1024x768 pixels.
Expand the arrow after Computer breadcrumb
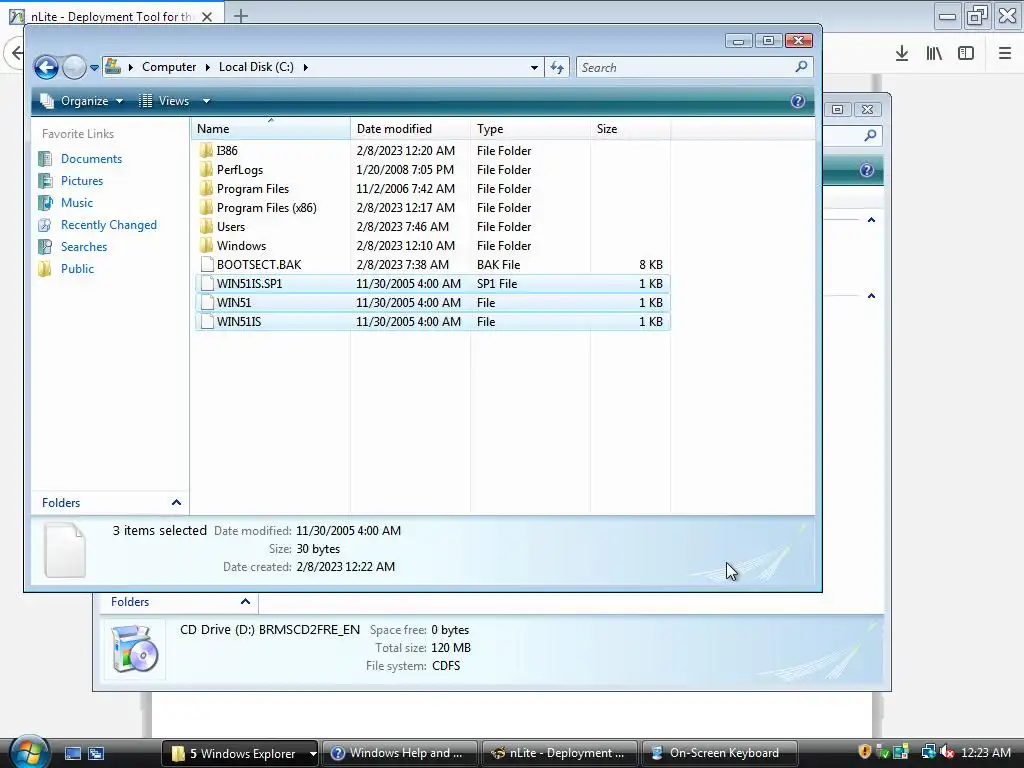tap(208, 67)
